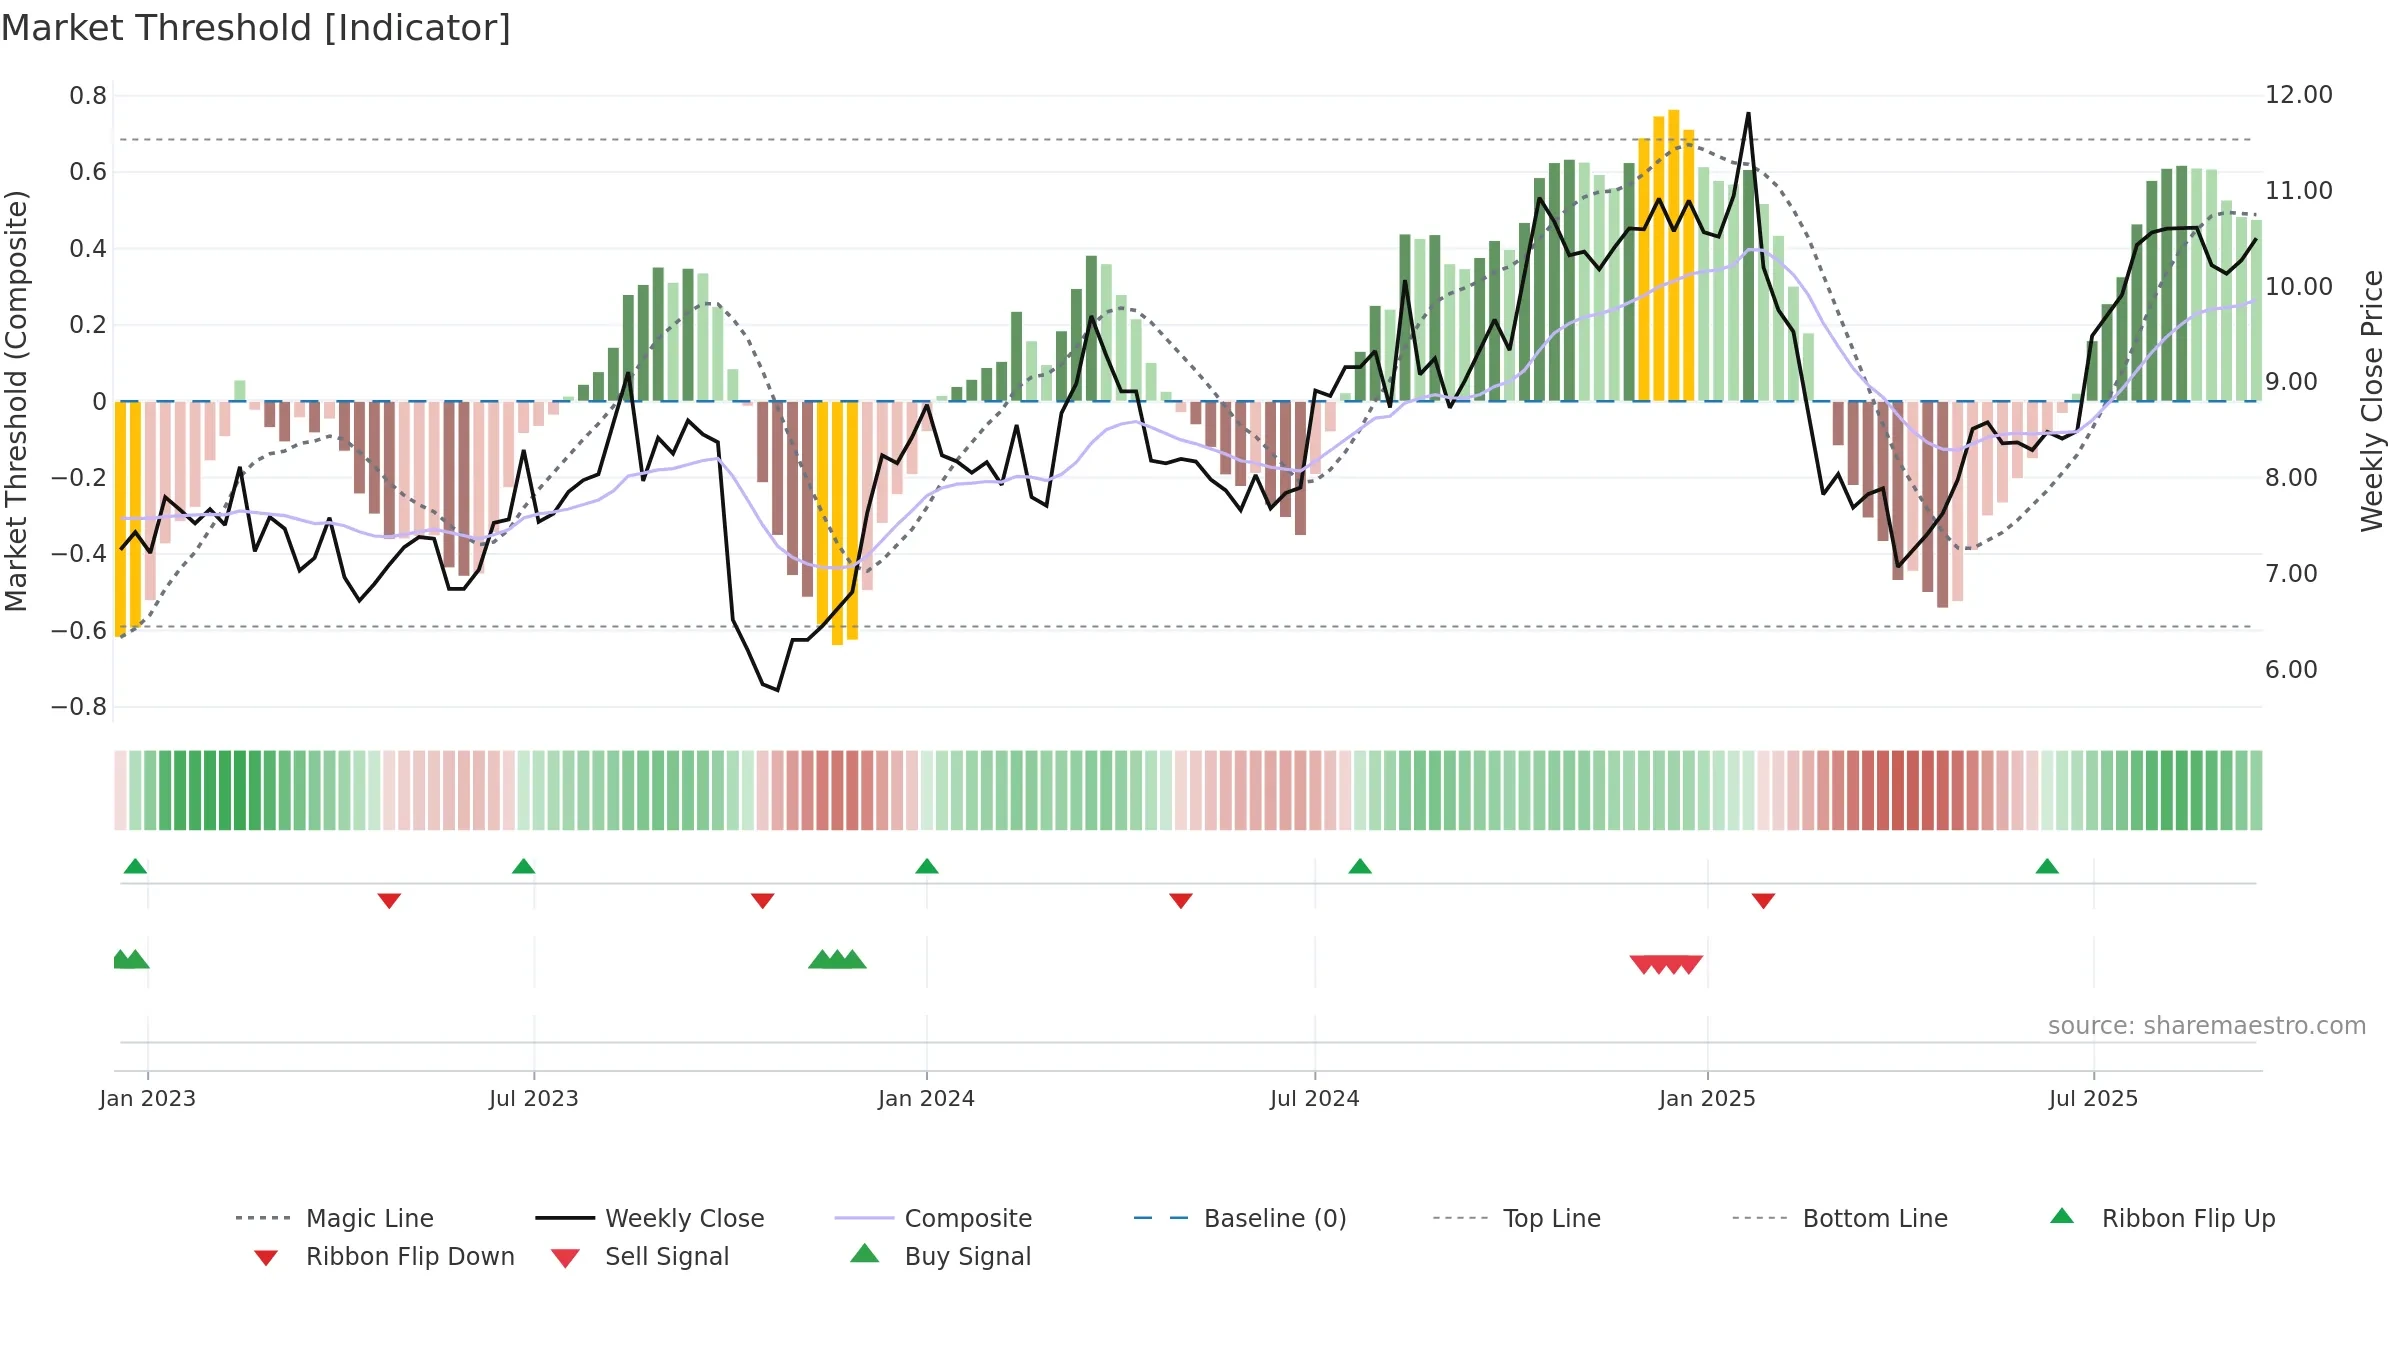Image resolution: width=2400 pixels, height=1350 pixels.
Task: Click the Buy Signal cluster near November 2023
Action: pos(837,959)
